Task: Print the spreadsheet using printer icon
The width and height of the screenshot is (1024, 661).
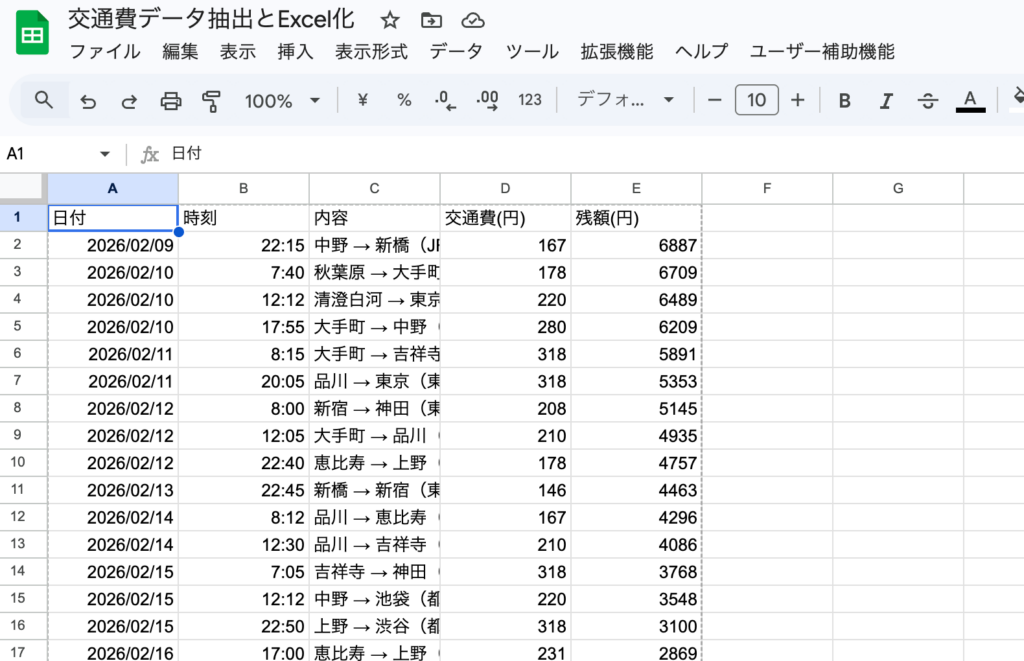Action: pos(171,100)
